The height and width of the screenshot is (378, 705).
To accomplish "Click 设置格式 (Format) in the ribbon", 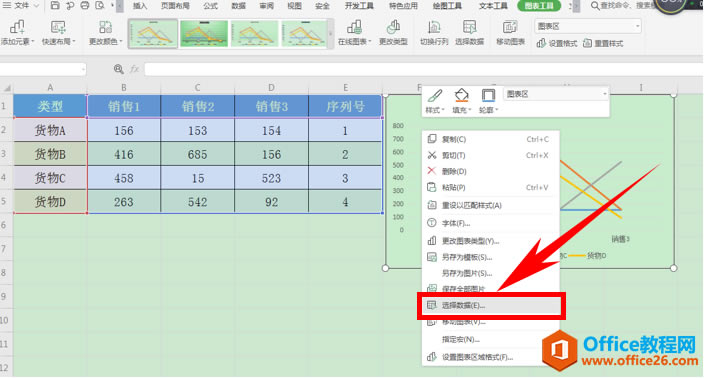I will click(557, 44).
